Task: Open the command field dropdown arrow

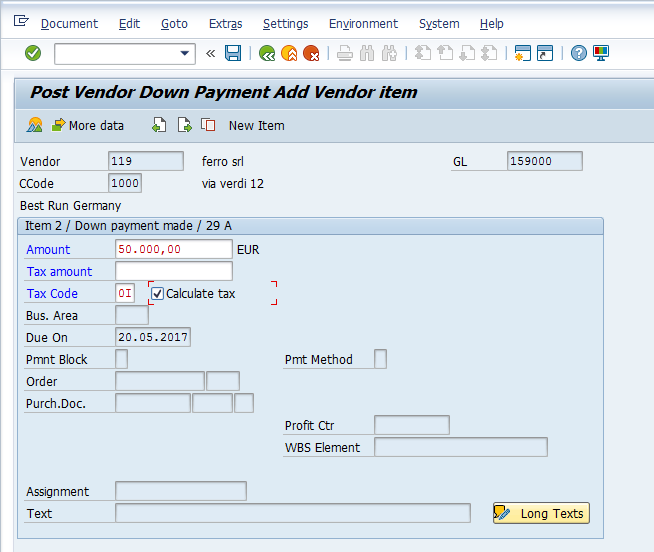Action: pyautogui.click(x=185, y=53)
